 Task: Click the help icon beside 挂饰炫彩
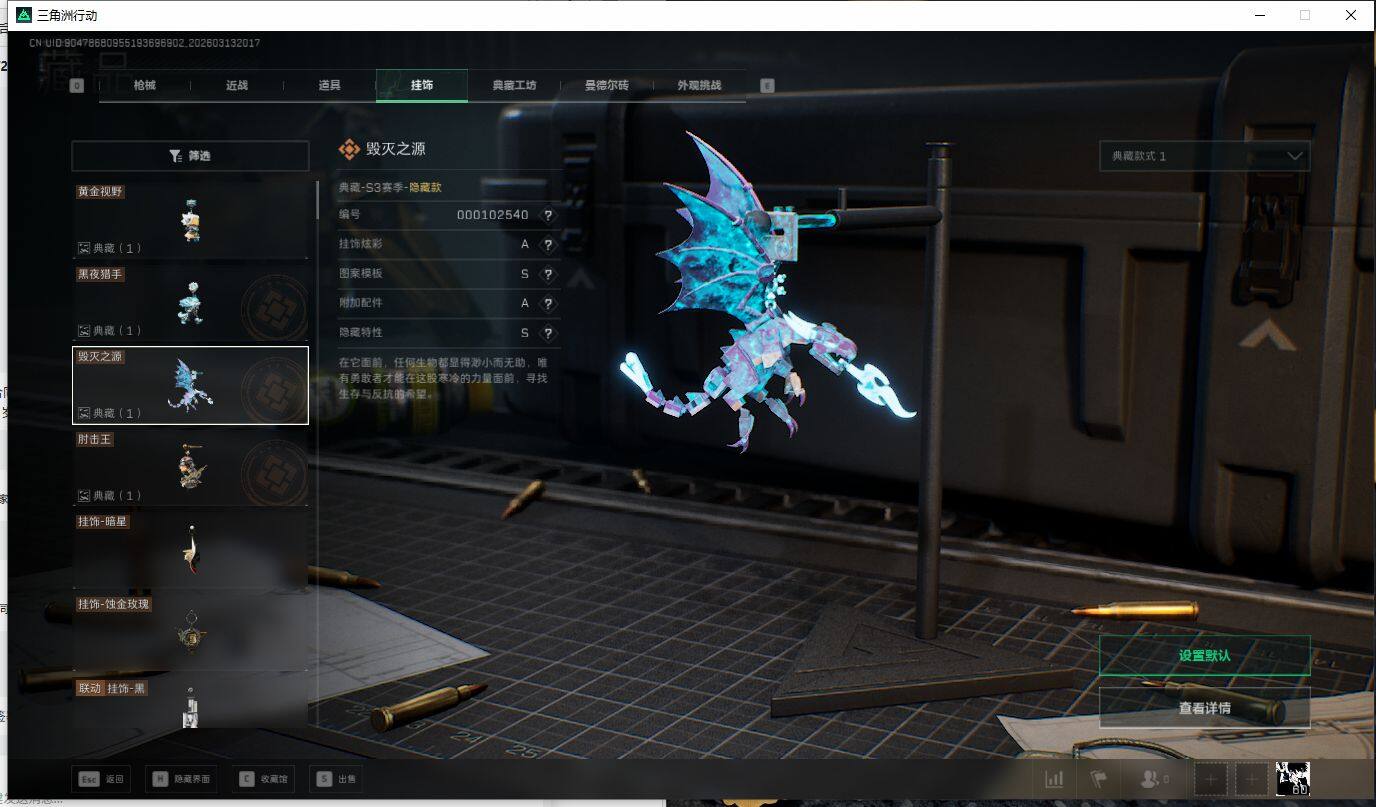547,245
